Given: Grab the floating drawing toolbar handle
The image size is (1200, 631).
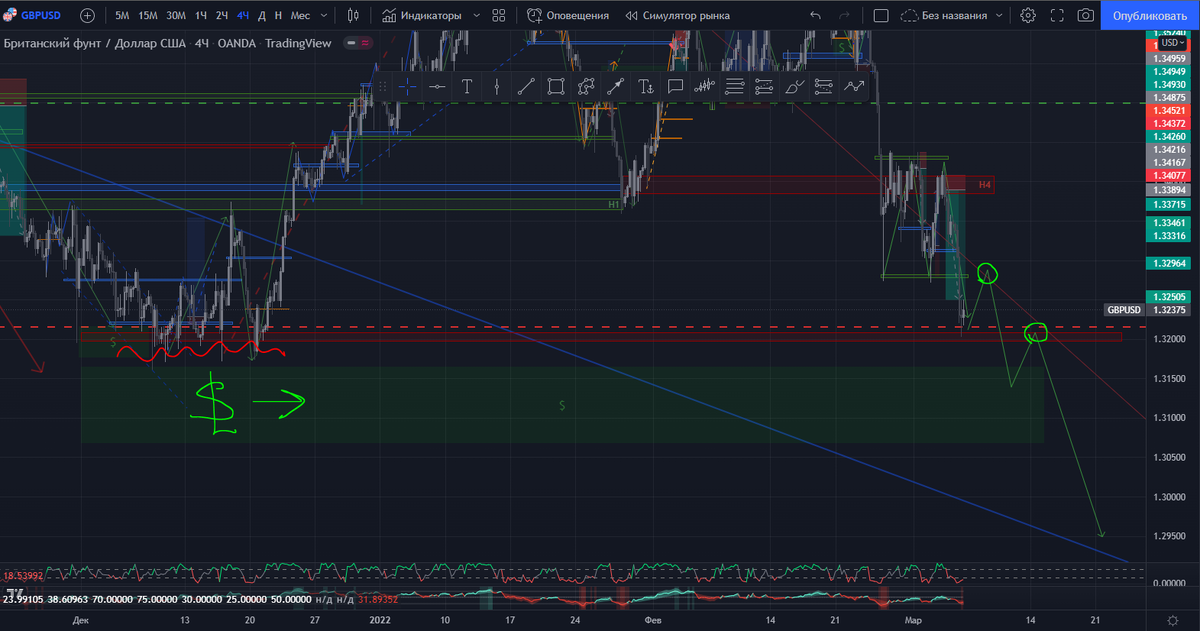Looking at the screenshot, I should click(x=384, y=87).
